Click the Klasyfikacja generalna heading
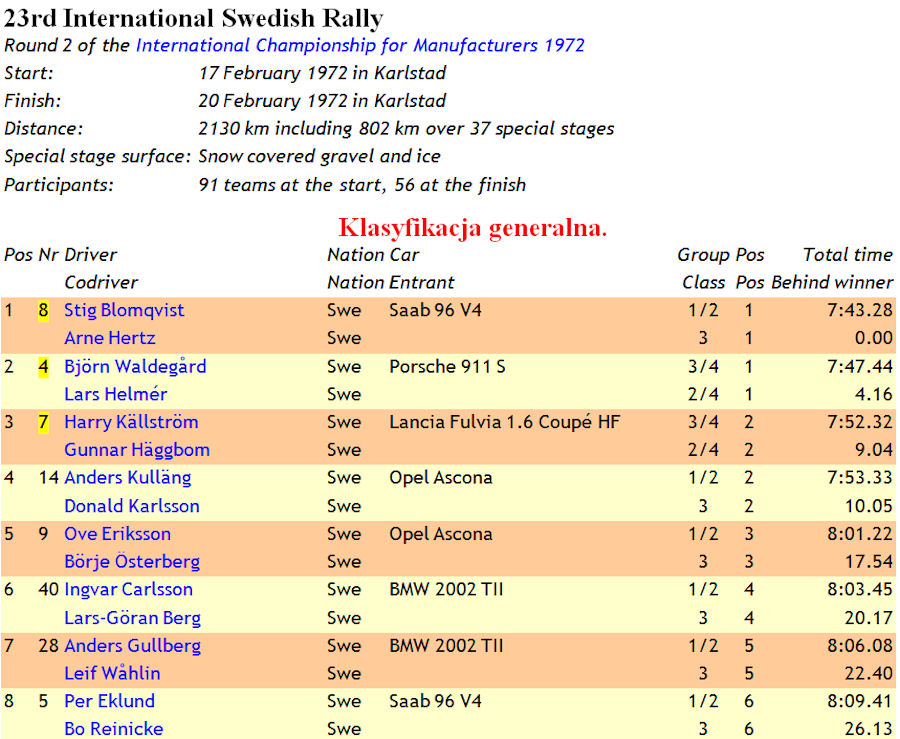This screenshot has width=900, height=739. point(472,228)
